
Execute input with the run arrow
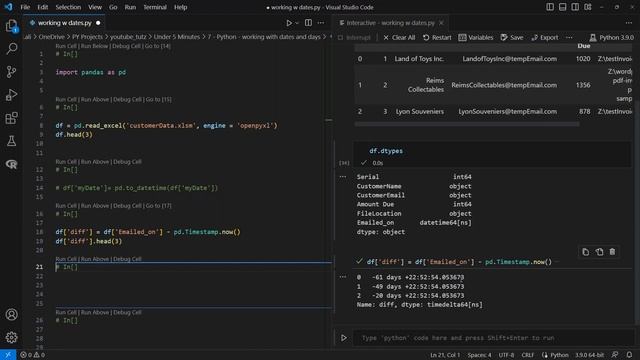tap(344, 338)
